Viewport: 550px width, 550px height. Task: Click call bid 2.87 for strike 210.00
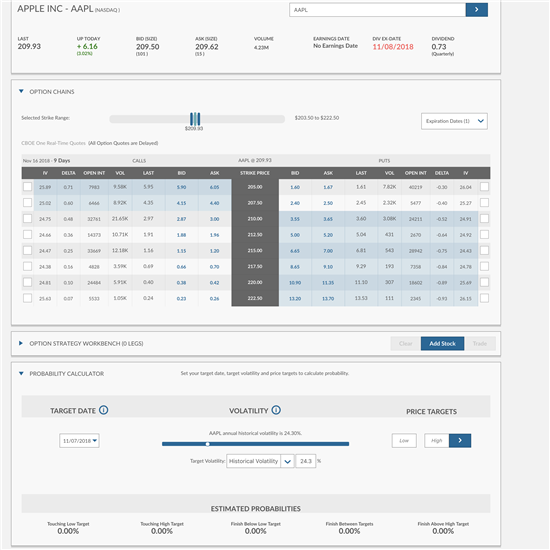click(x=181, y=219)
